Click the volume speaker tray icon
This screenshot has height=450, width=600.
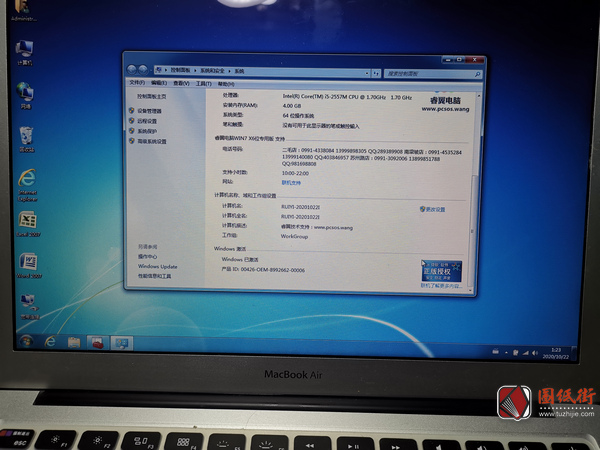(x=535, y=353)
